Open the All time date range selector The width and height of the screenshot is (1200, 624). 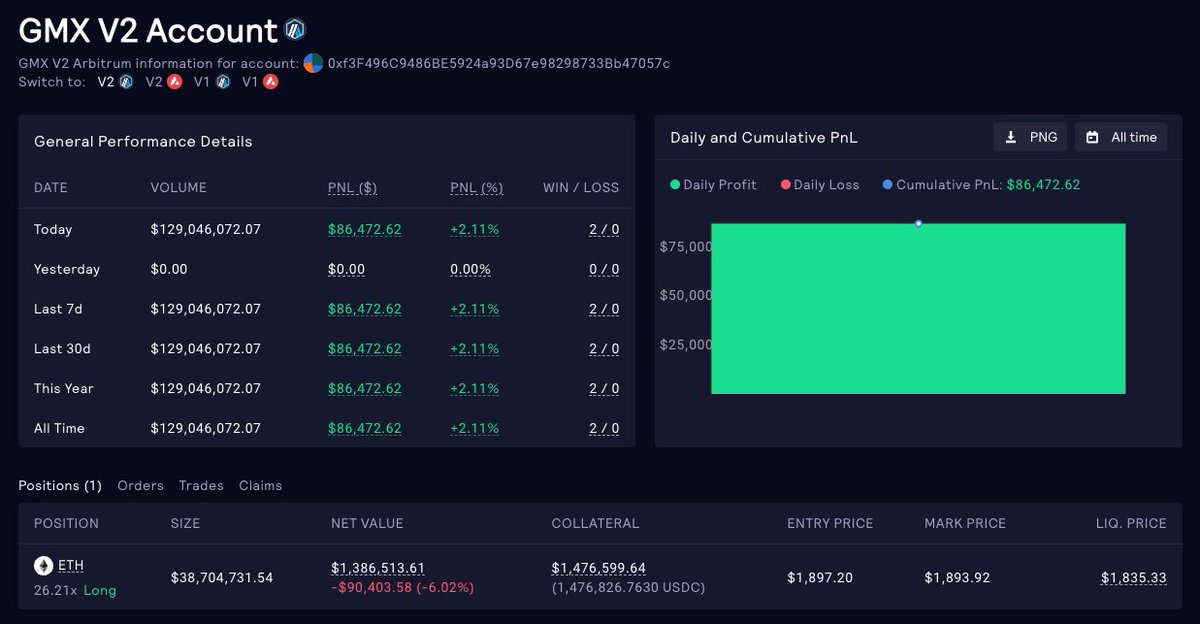coord(1121,137)
